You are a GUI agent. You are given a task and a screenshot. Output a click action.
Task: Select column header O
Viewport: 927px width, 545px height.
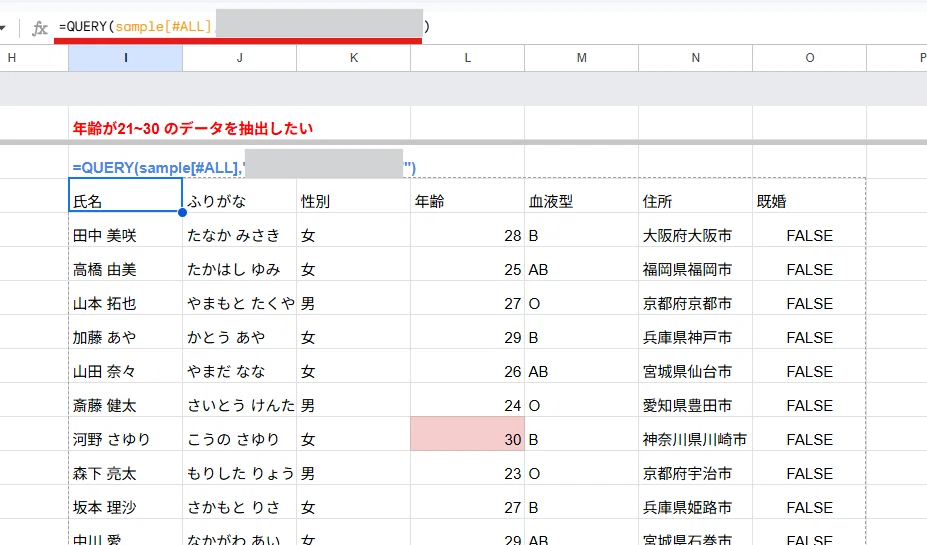tap(810, 58)
